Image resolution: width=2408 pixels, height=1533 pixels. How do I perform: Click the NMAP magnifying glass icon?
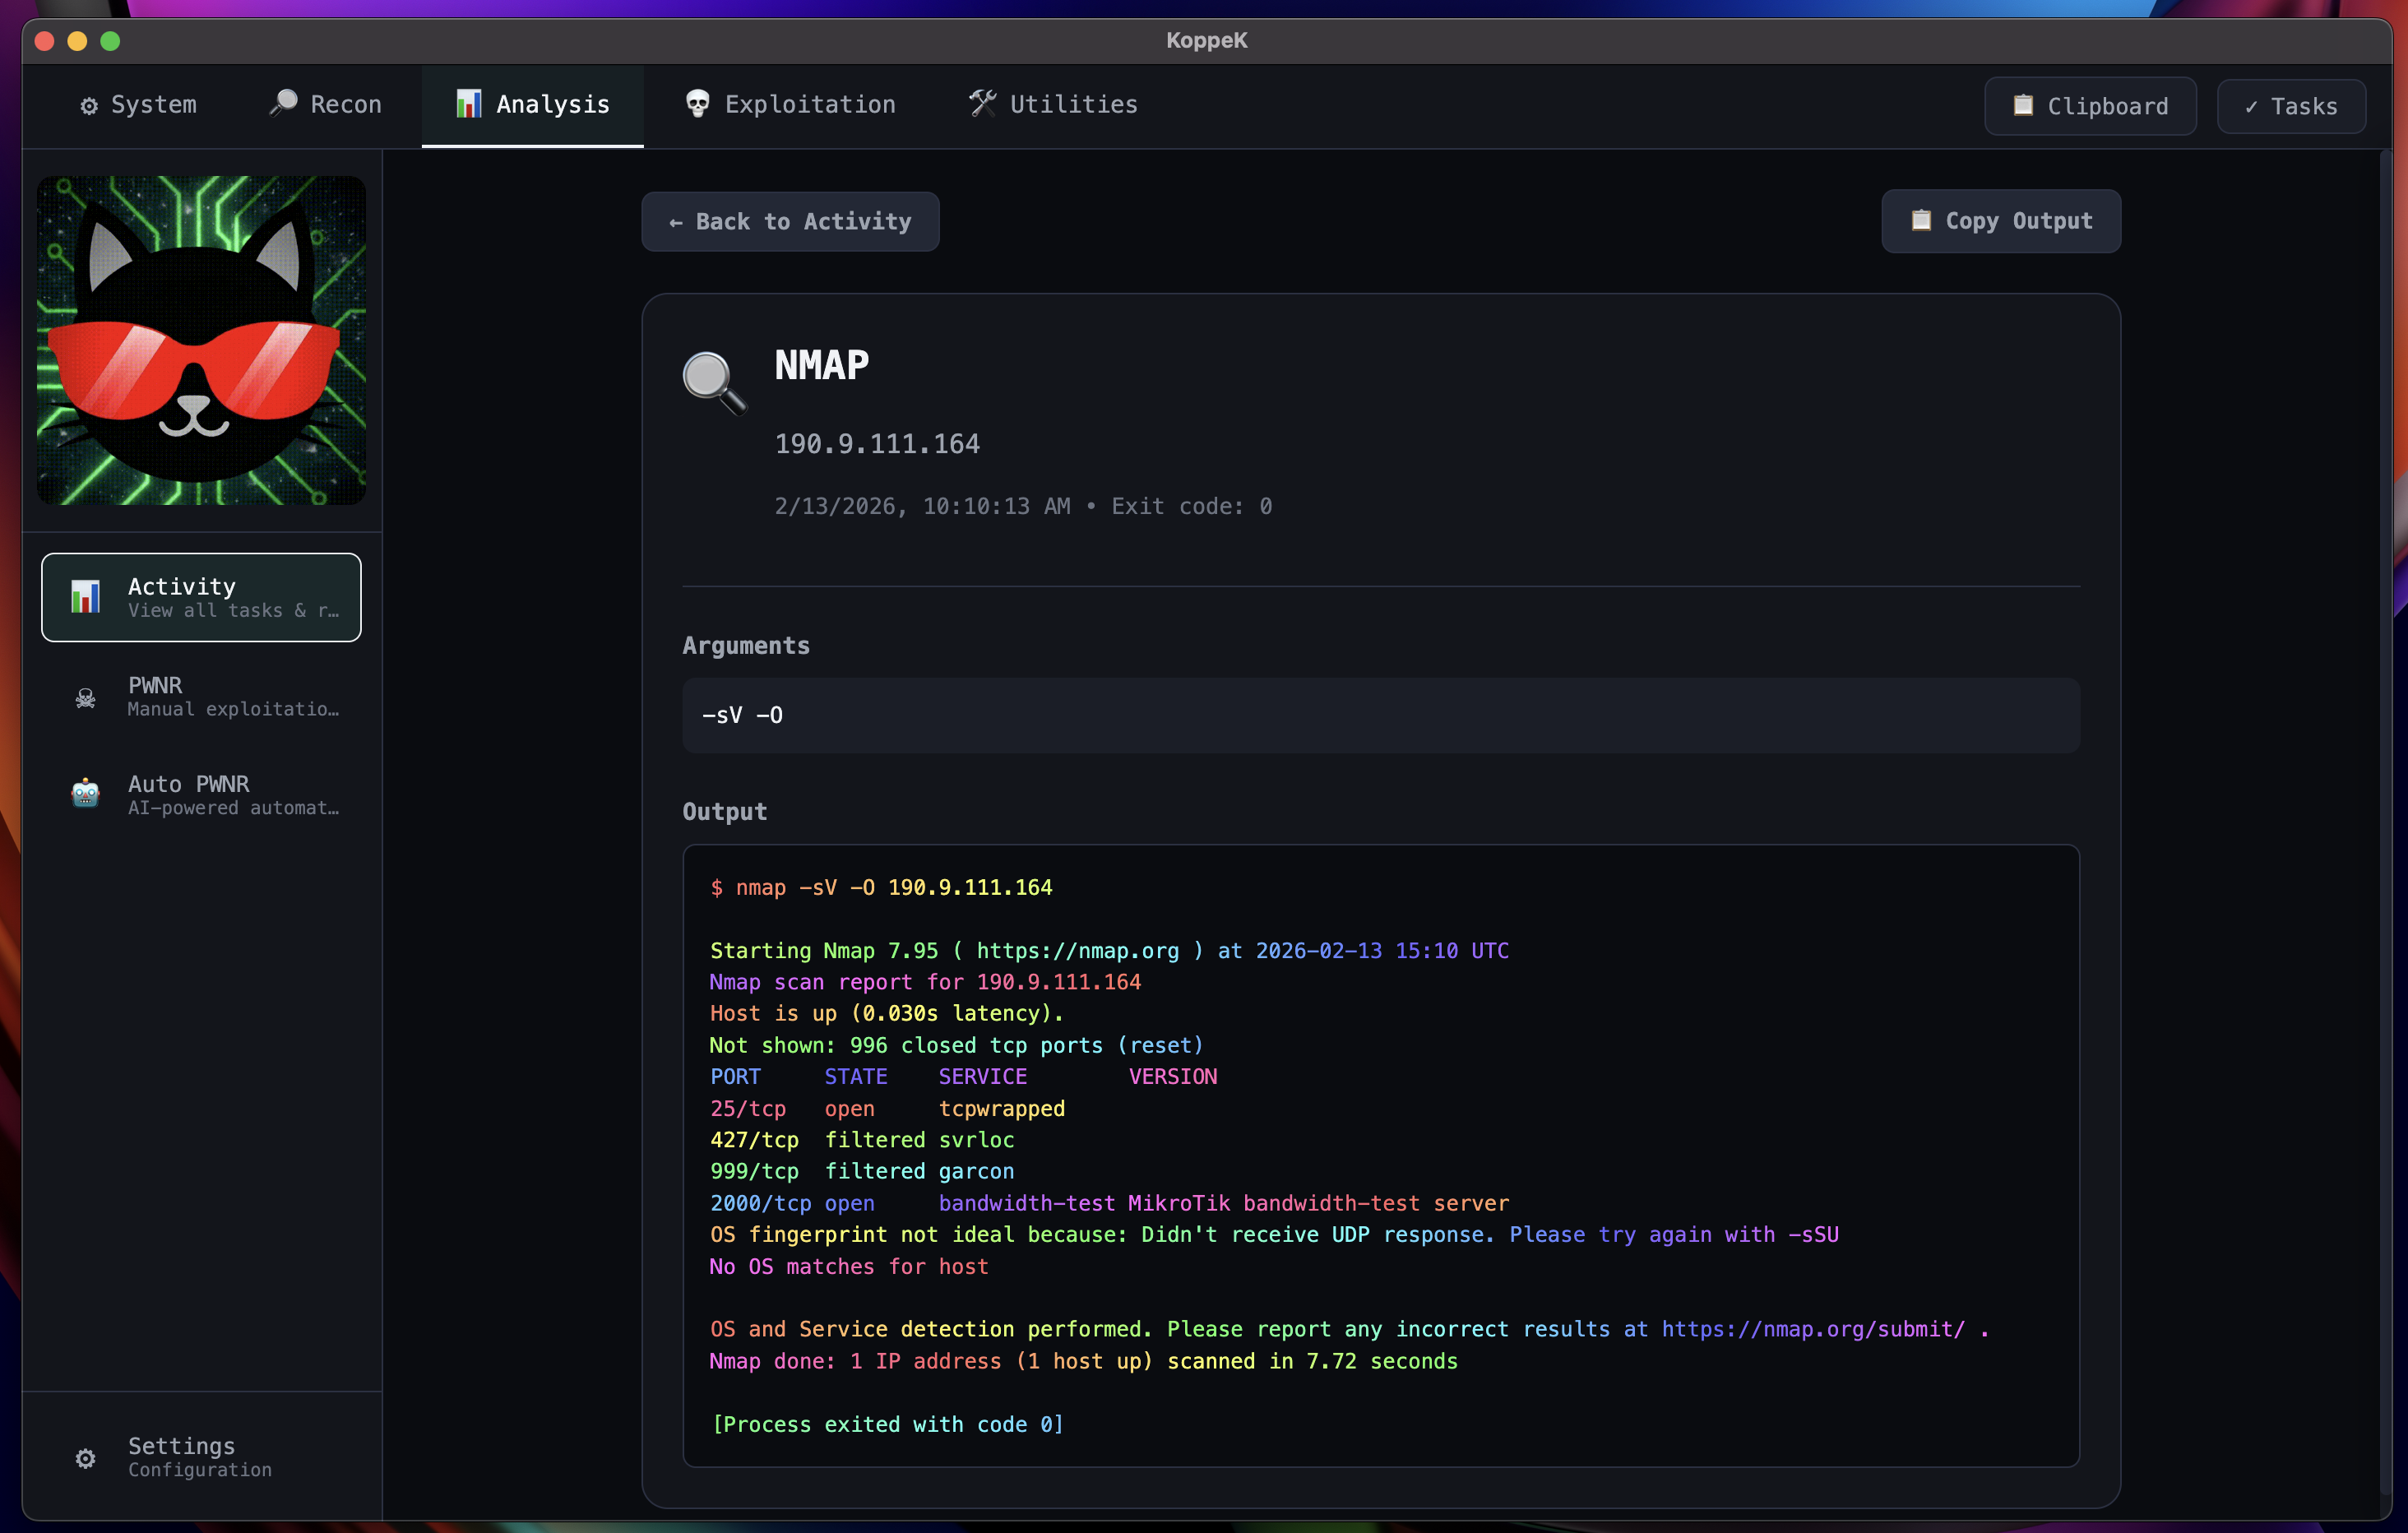[x=714, y=382]
